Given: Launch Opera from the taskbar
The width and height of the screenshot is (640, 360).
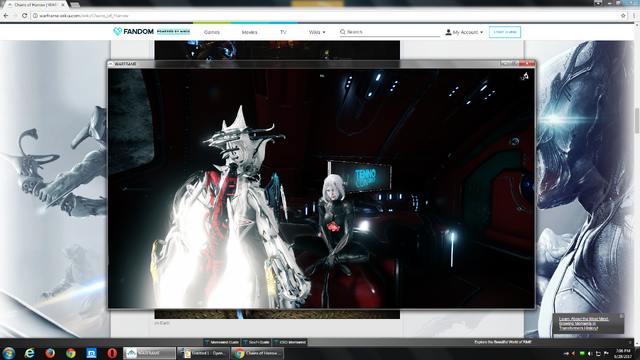Looking at the screenshot, I should point(112,353).
